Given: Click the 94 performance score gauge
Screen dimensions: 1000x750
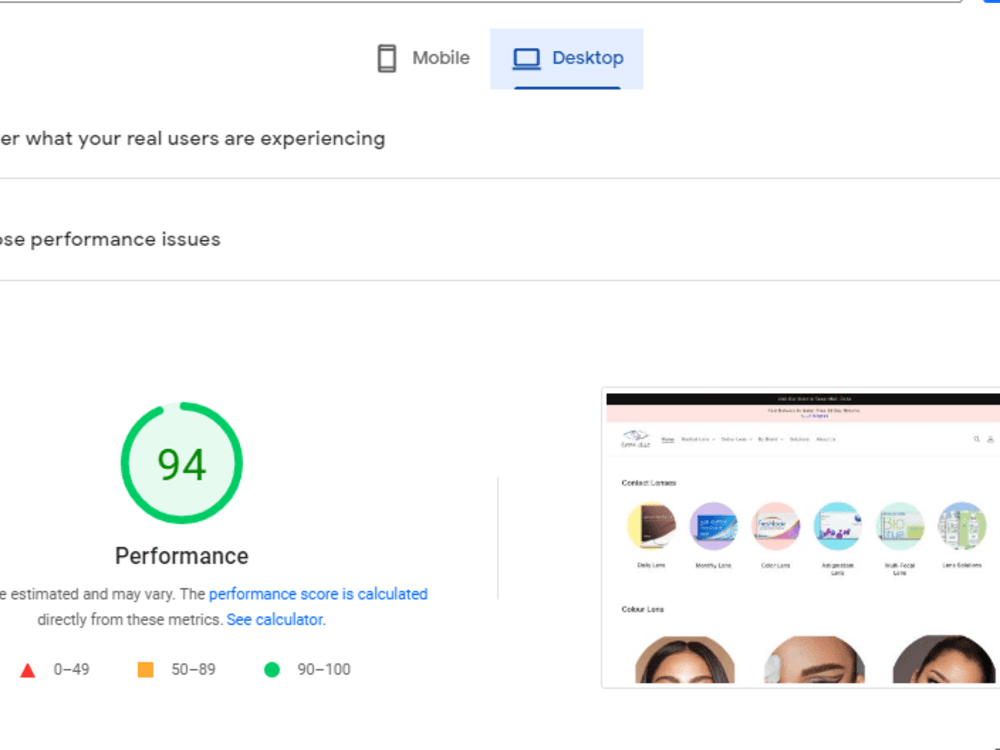Looking at the screenshot, I should (182, 463).
